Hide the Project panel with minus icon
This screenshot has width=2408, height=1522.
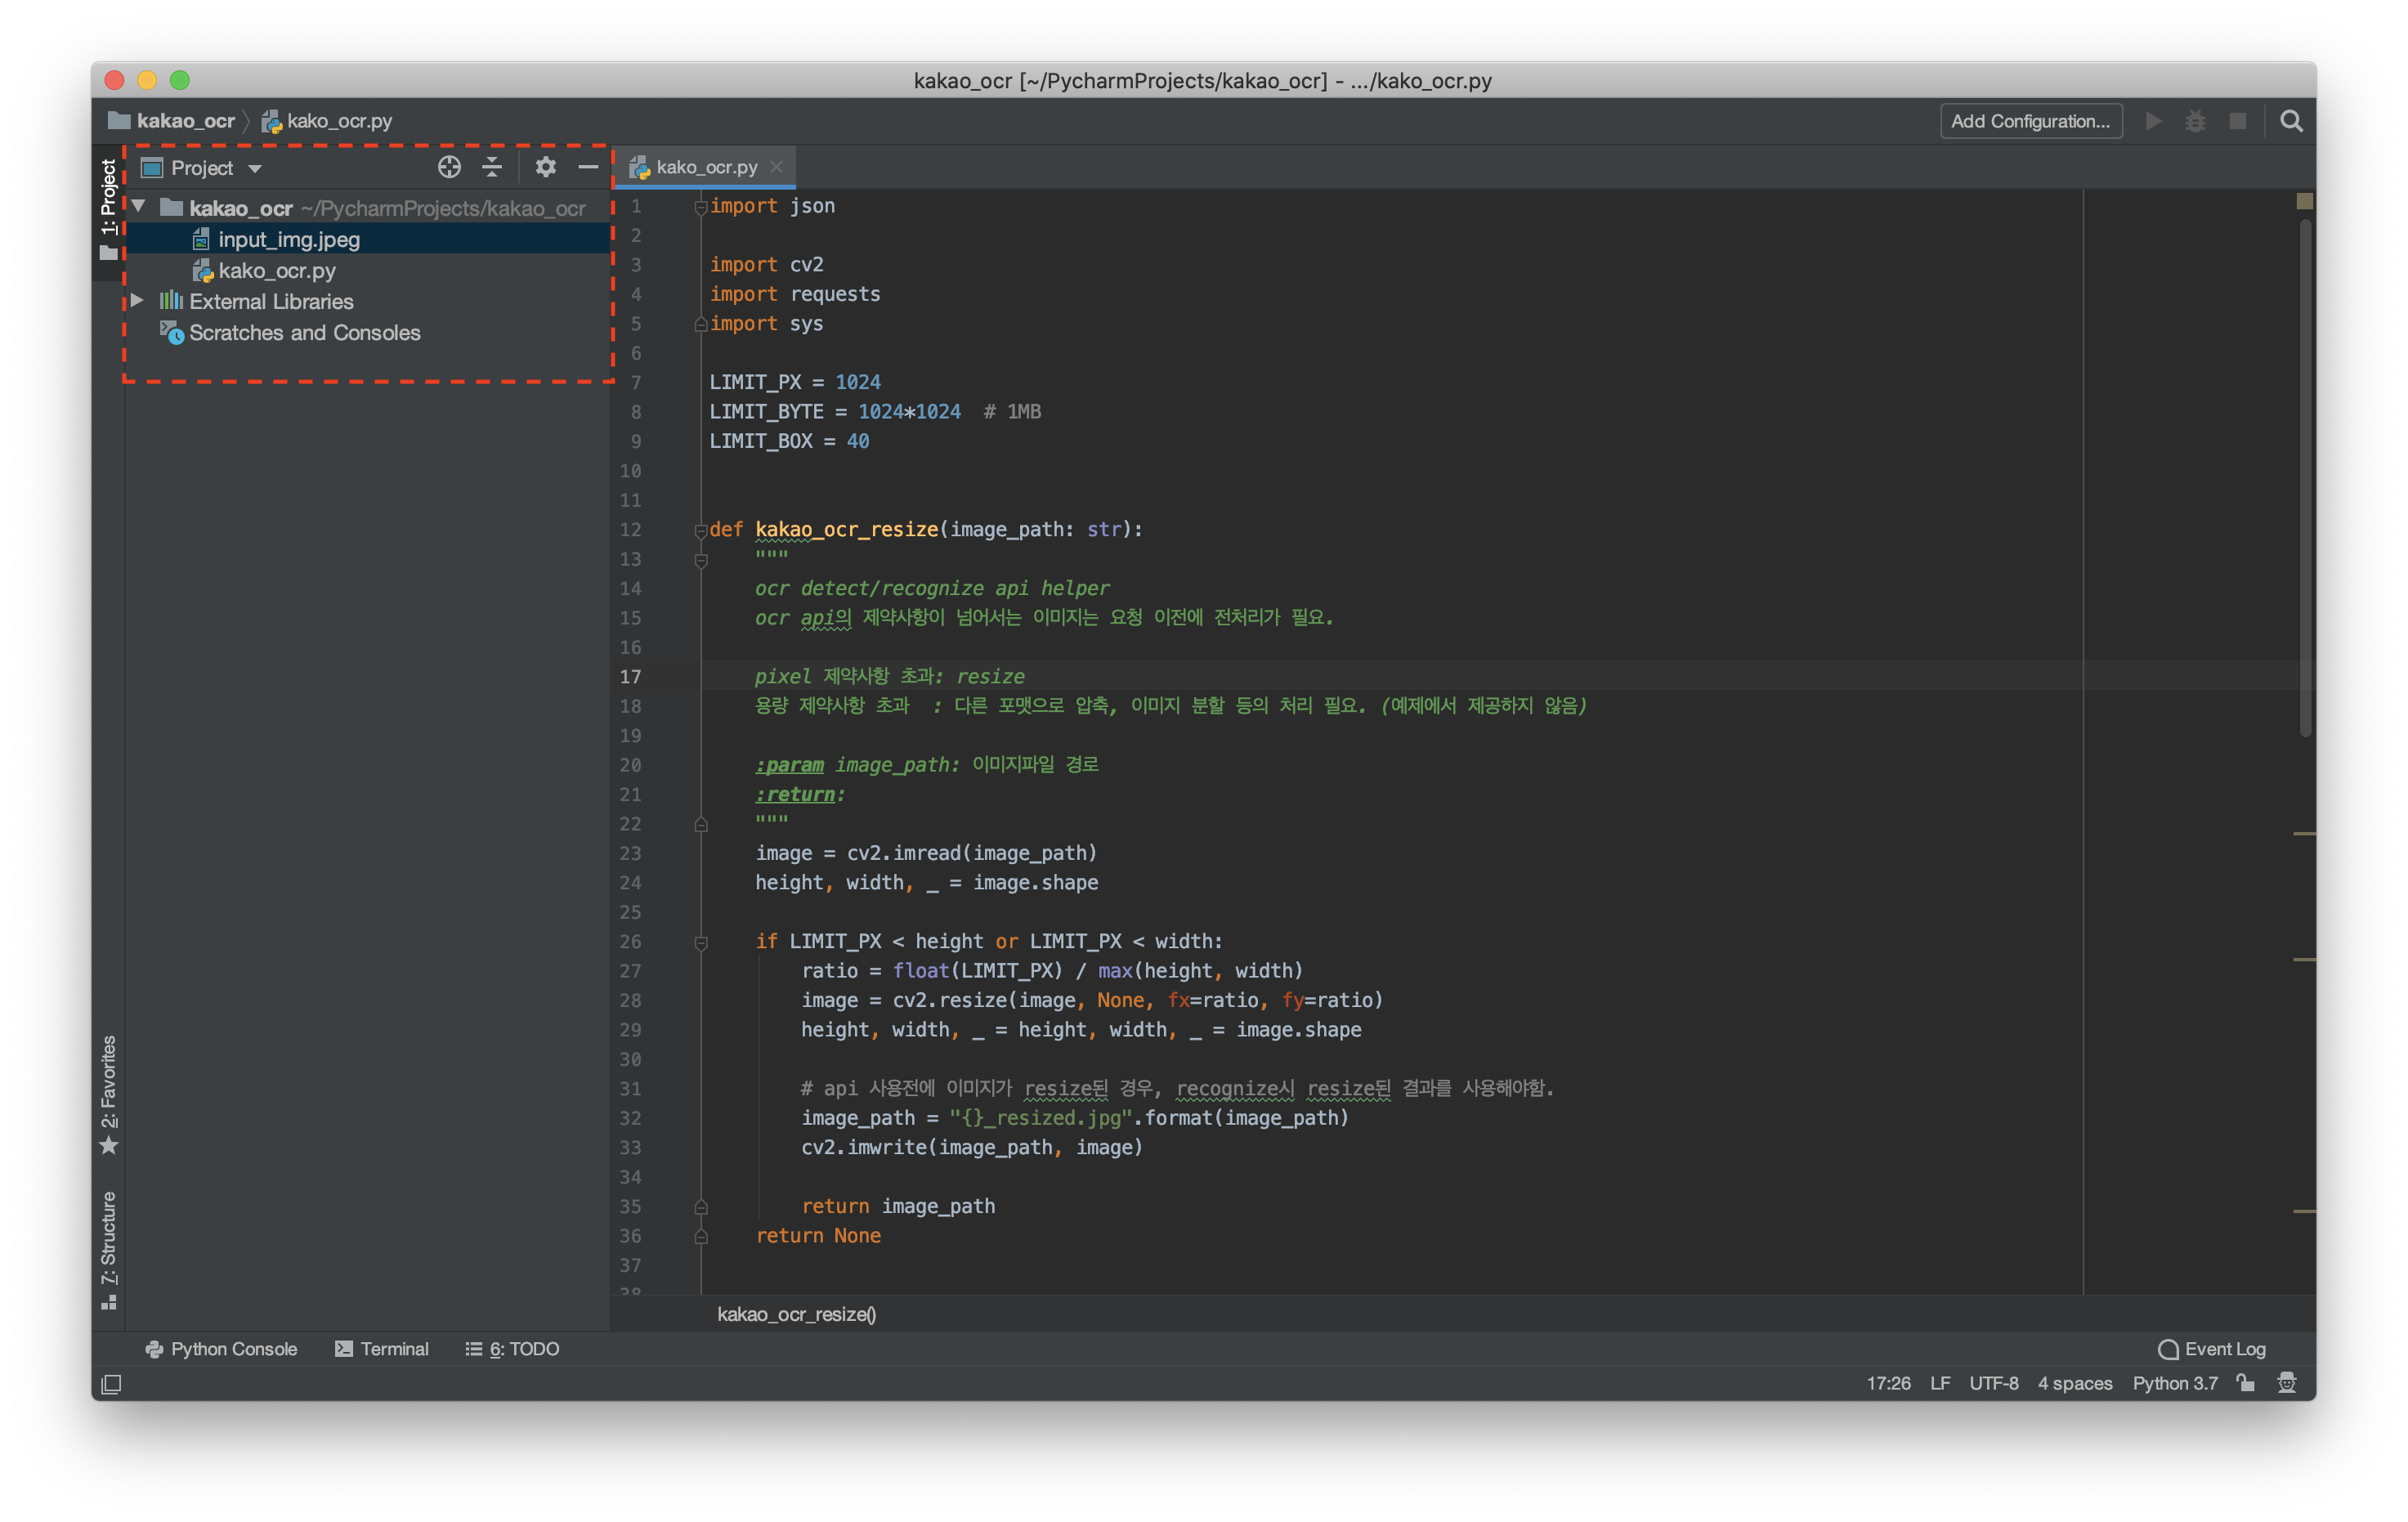pyautogui.click(x=588, y=167)
